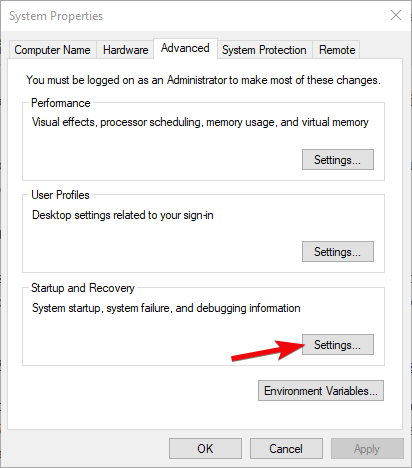Close the System Properties window
This screenshot has width=412, height=468.
click(x=396, y=15)
